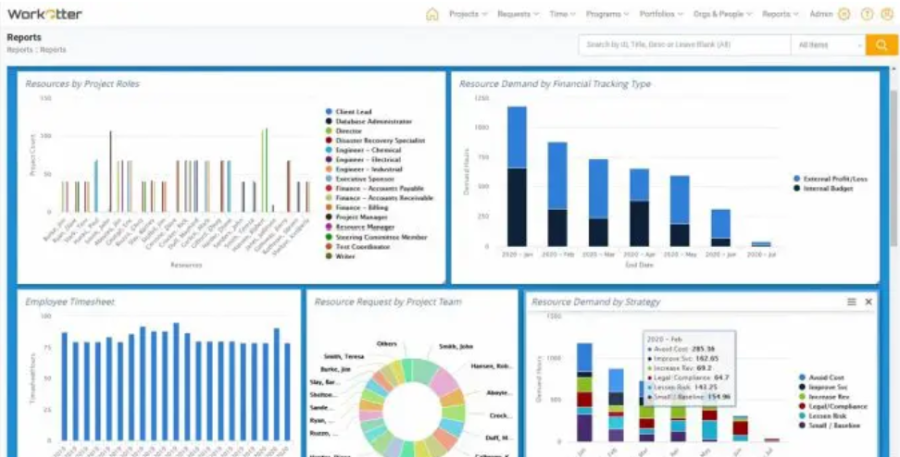This screenshot has height=457, width=900.
Task: Open the help question mark icon
Action: [x=866, y=14]
